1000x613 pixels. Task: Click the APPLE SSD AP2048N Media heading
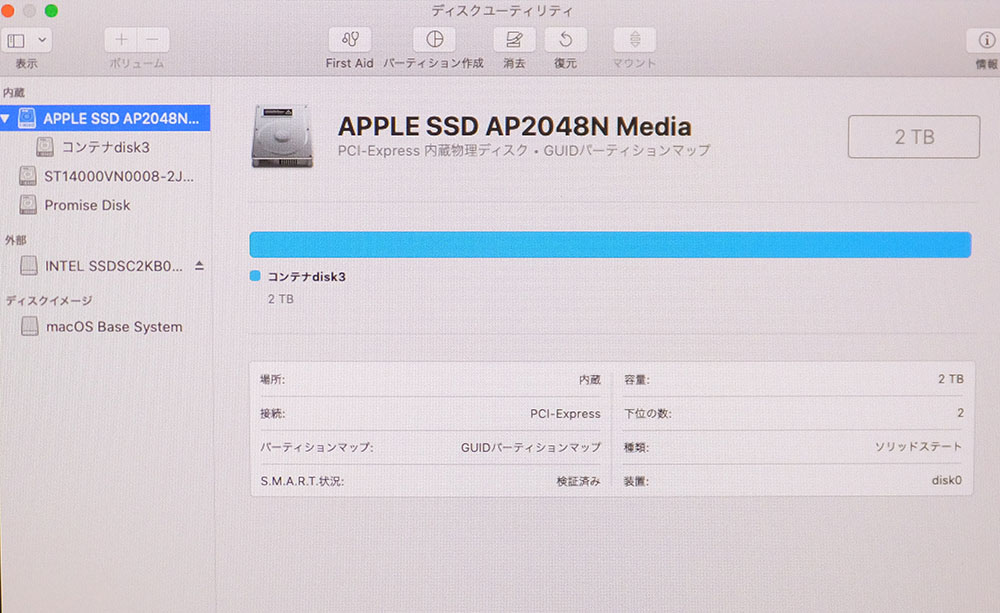tap(515, 126)
